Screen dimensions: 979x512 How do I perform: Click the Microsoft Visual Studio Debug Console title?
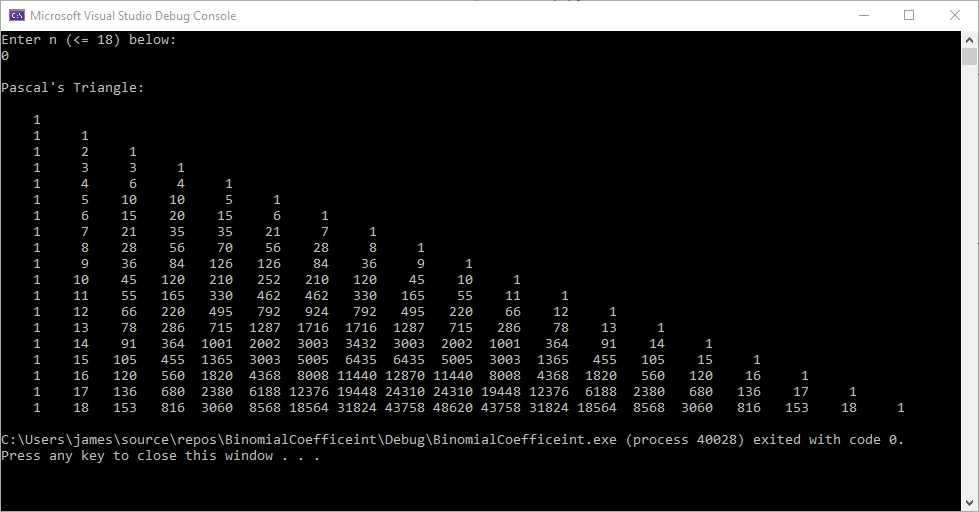(x=133, y=16)
